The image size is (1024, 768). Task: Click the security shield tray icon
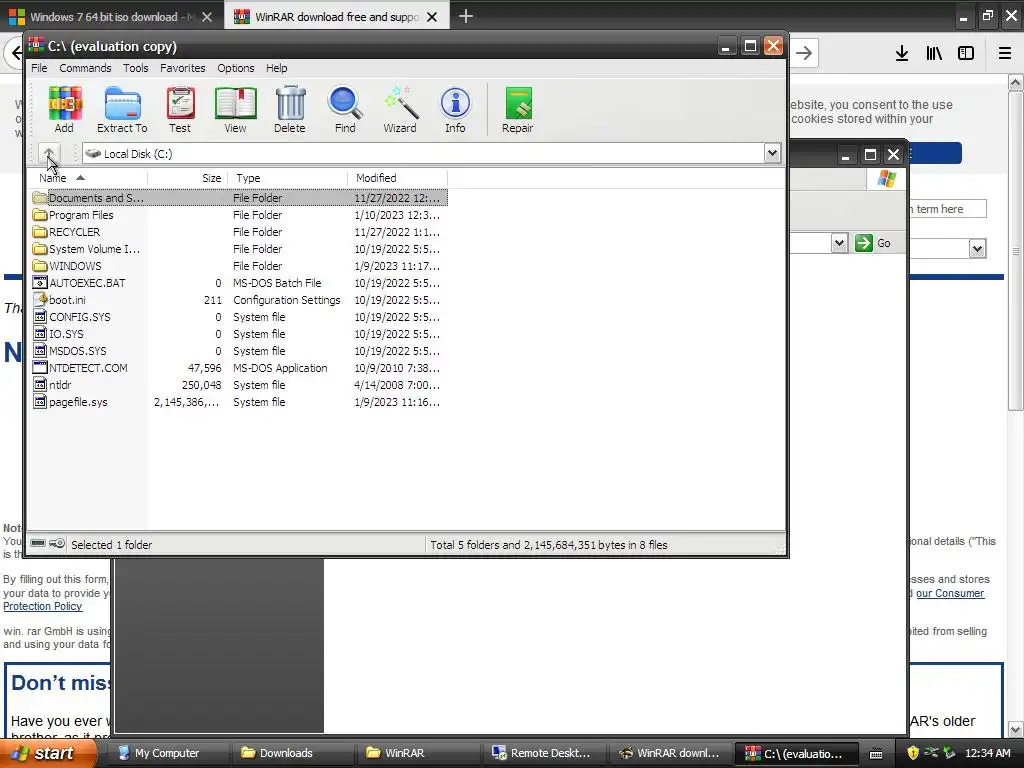pyautogui.click(x=913, y=753)
